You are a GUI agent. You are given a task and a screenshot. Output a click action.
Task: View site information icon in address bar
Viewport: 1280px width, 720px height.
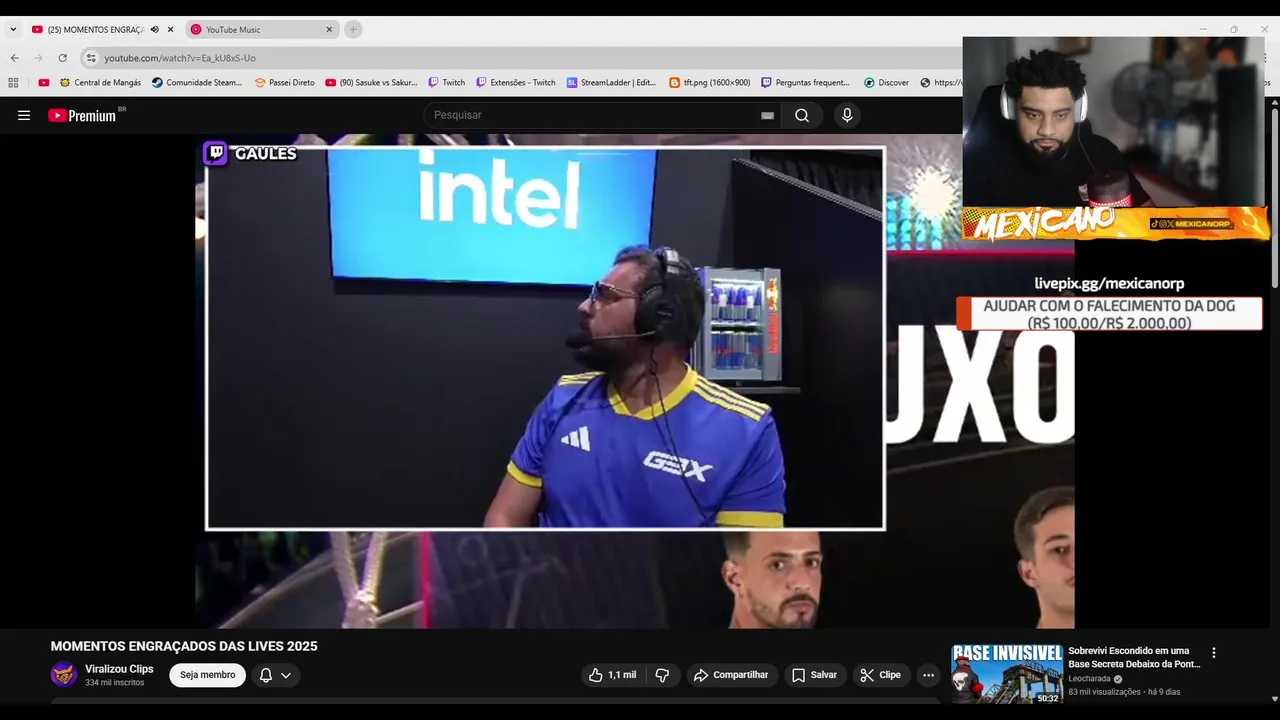tap(91, 58)
